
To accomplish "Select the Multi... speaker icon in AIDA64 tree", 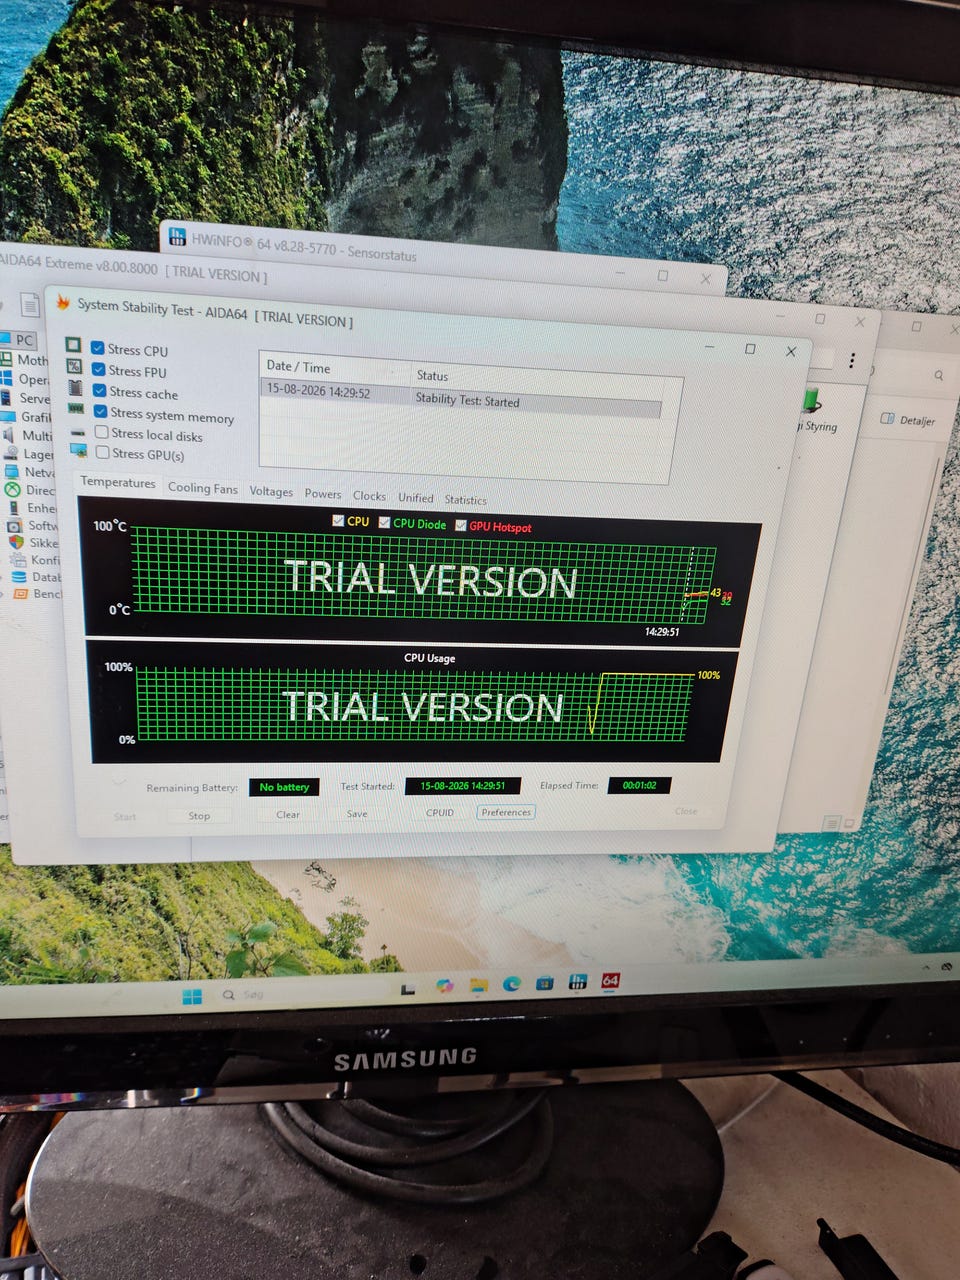I will coord(9,434).
